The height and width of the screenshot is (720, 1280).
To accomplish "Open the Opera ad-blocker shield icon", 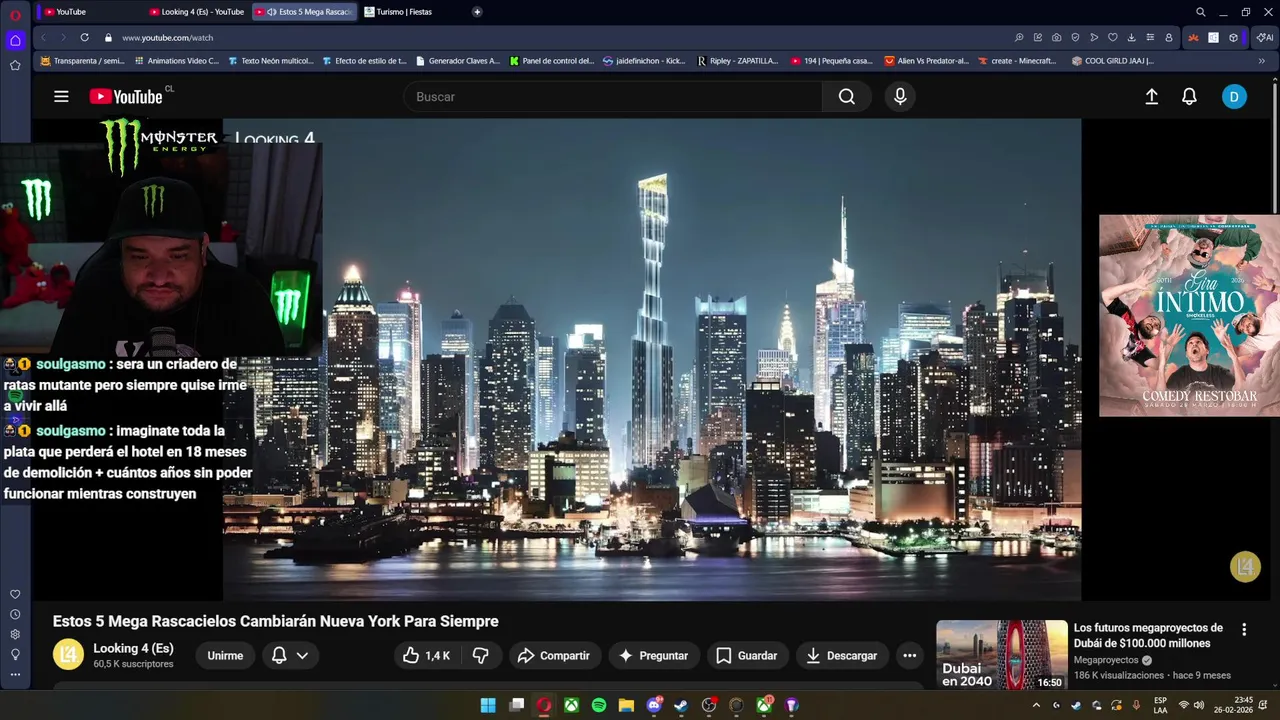I will pos(1075,37).
